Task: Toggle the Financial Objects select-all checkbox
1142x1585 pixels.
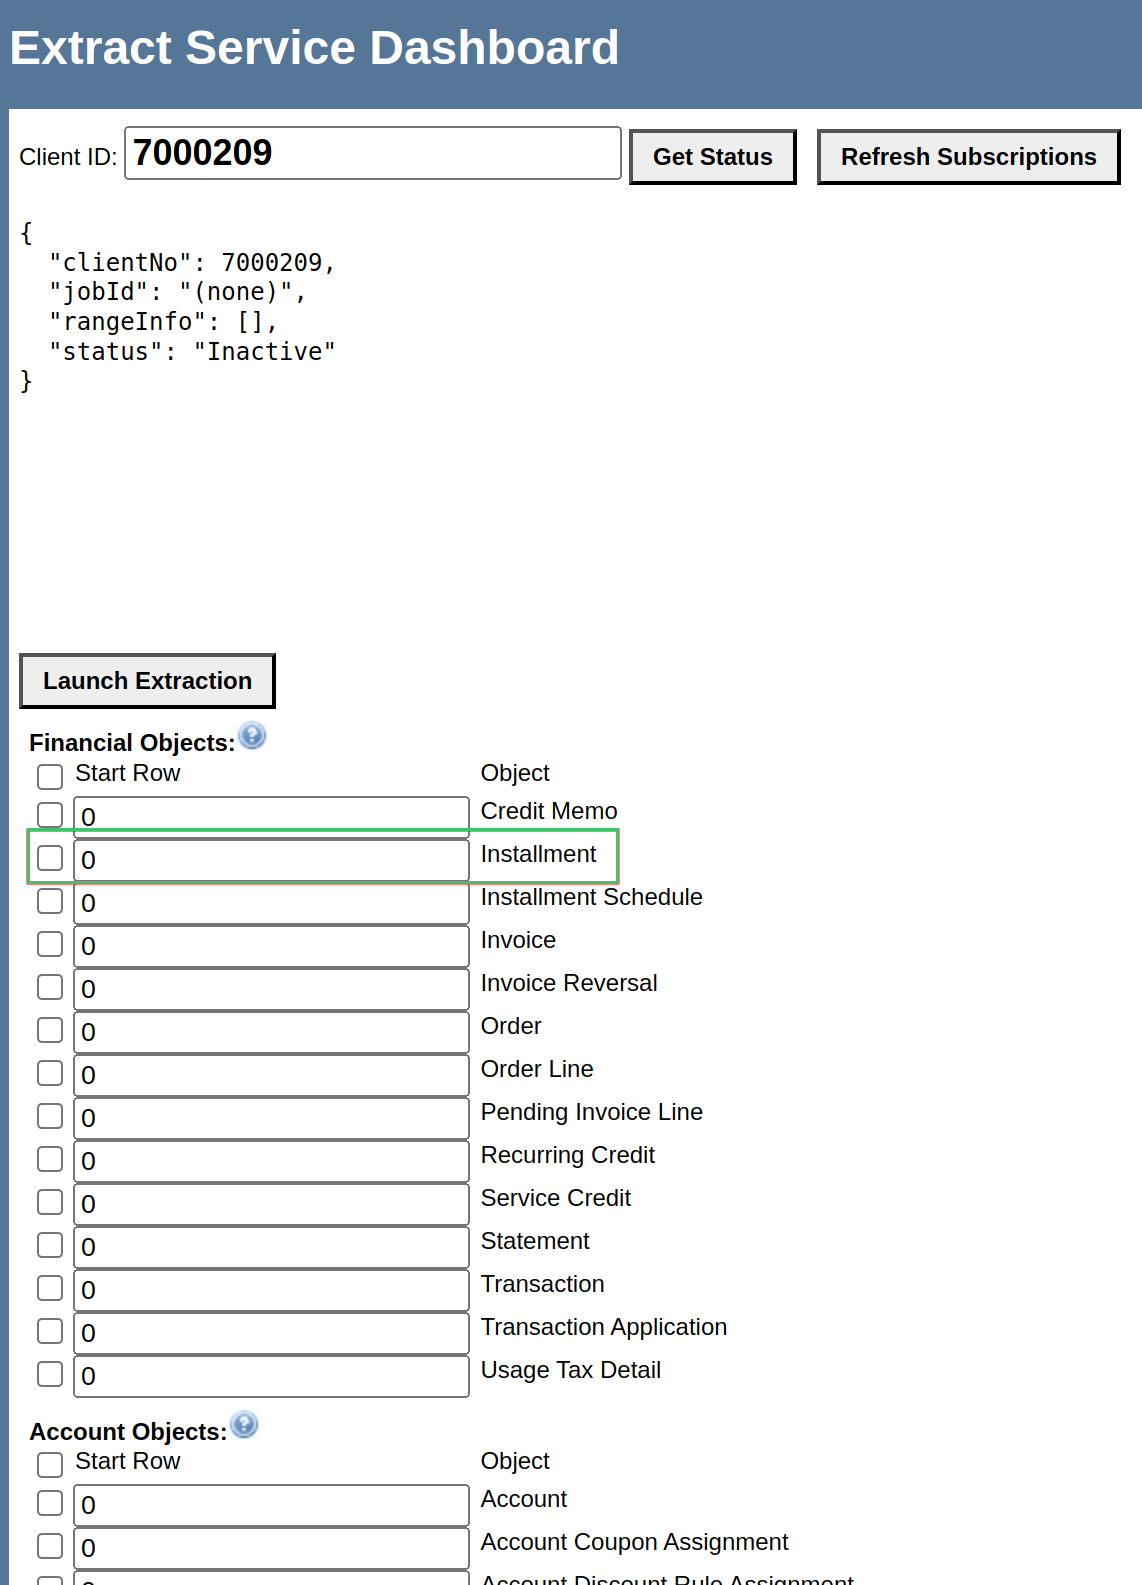Action: point(50,776)
